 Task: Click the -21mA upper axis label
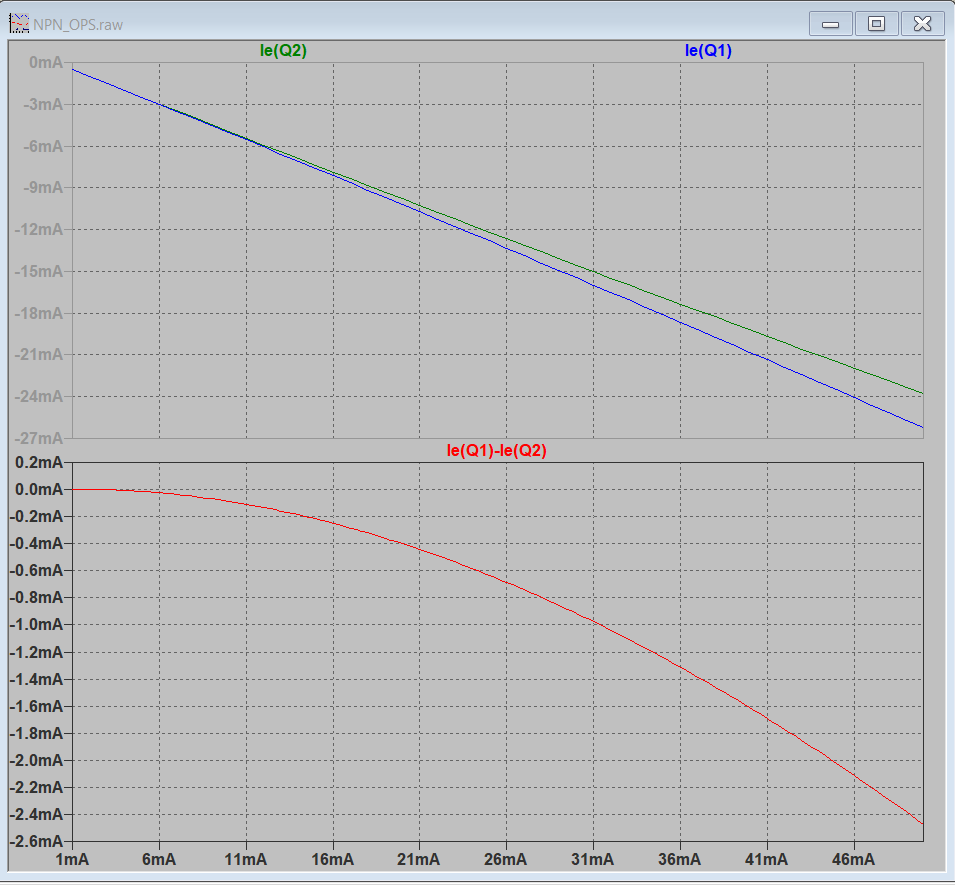tap(38, 354)
